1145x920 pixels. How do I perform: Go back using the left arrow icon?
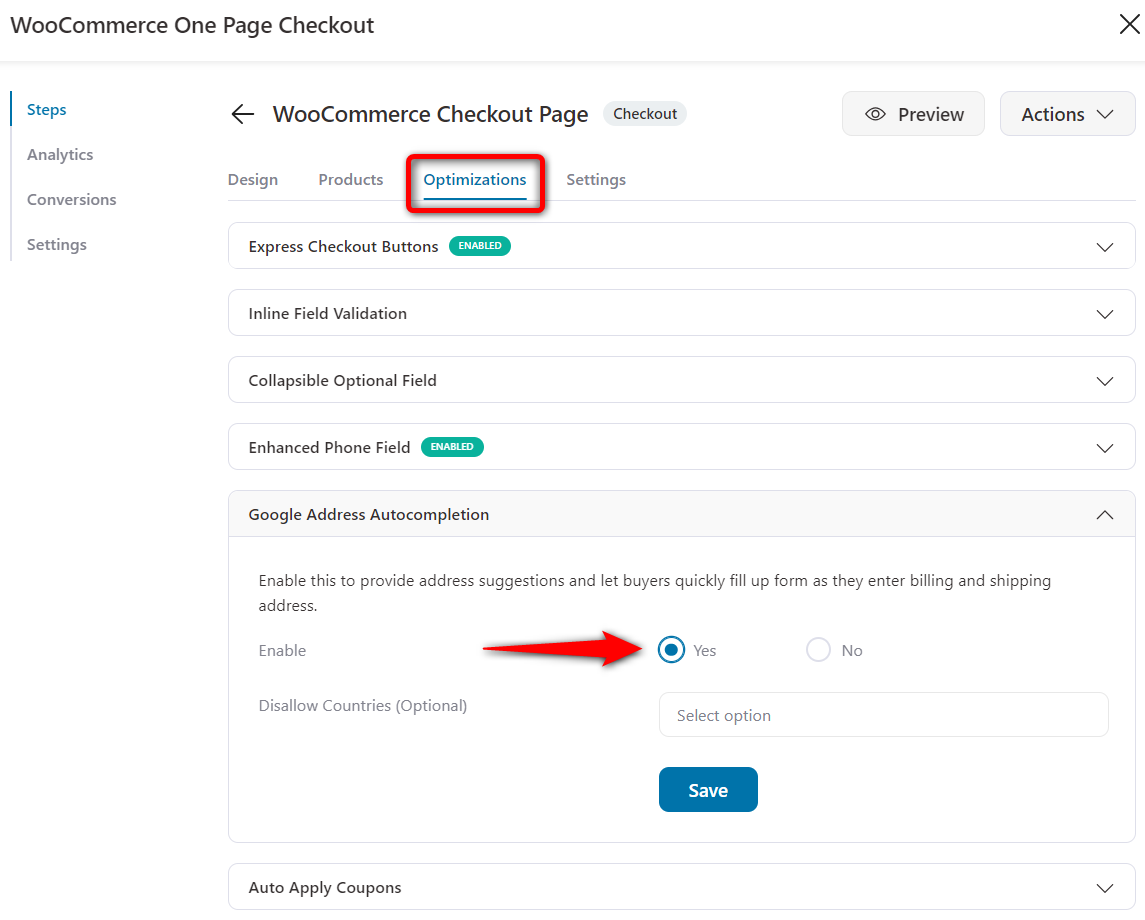point(242,114)
